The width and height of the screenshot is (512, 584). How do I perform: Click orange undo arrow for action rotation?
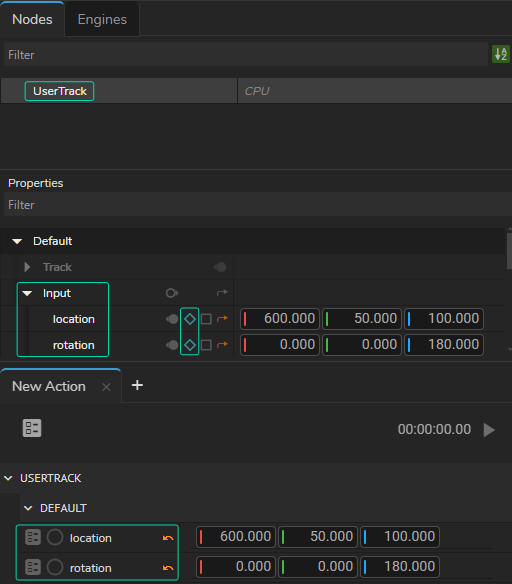[168, 568]
